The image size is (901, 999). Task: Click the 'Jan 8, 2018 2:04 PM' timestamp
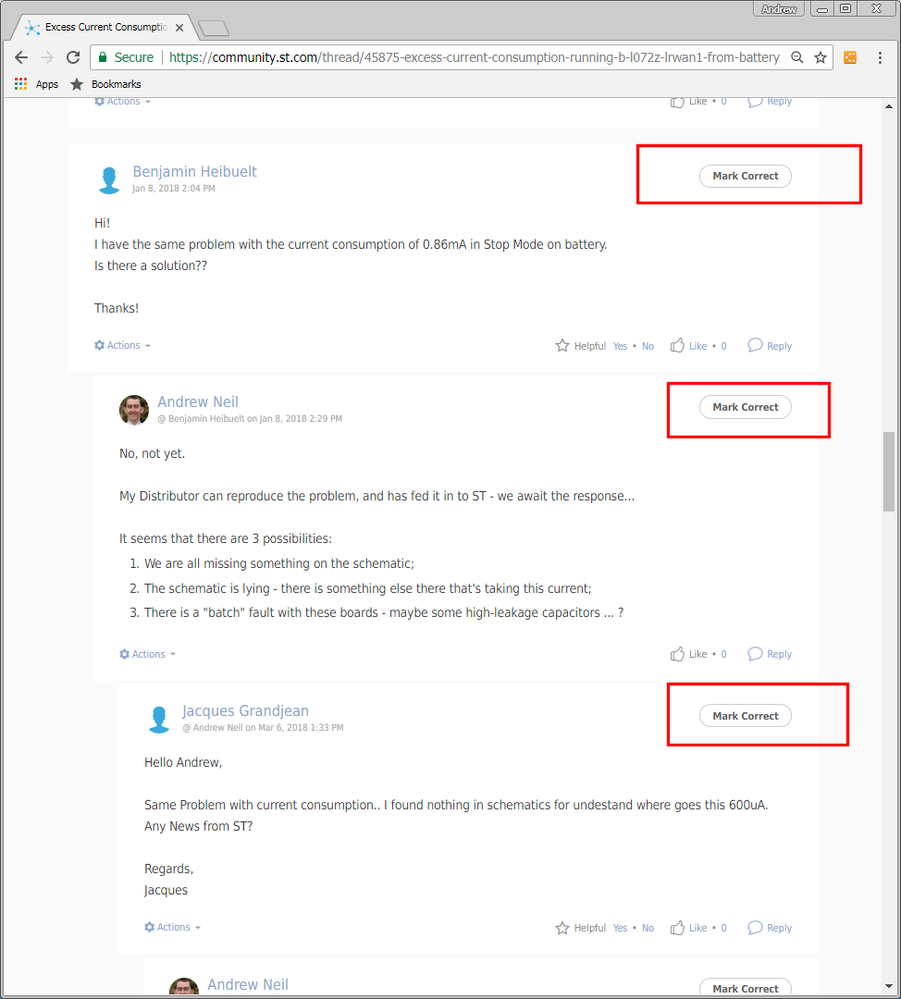tap(173, 189)
